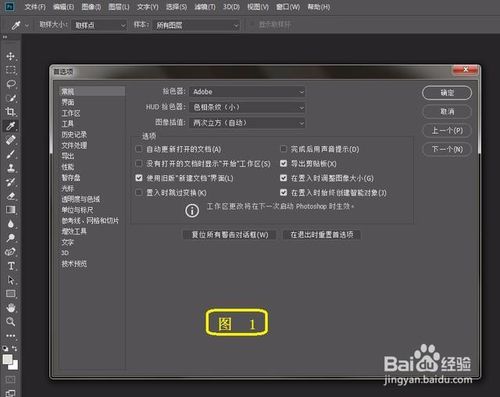
Task: Enable 自动更新打开的文档(A) checkbox
Action: coord(139,149)
